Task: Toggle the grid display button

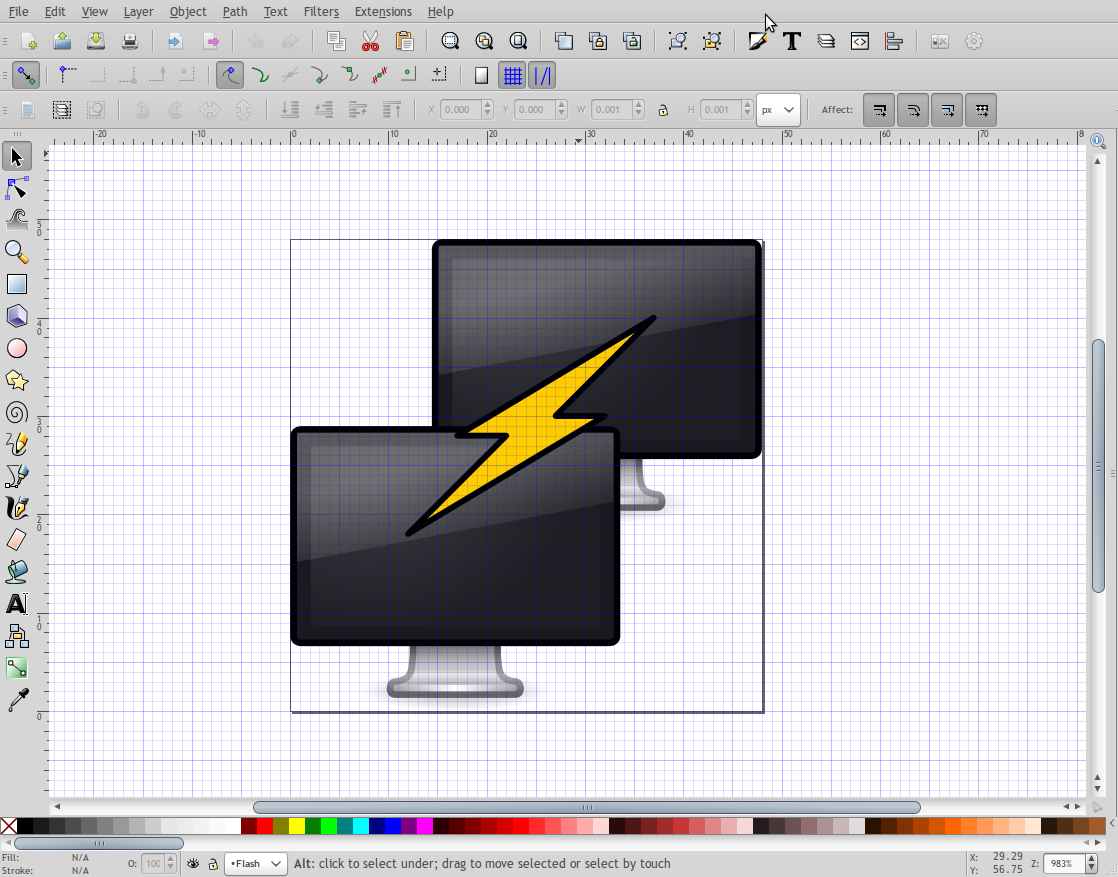Action: point(512,74)
